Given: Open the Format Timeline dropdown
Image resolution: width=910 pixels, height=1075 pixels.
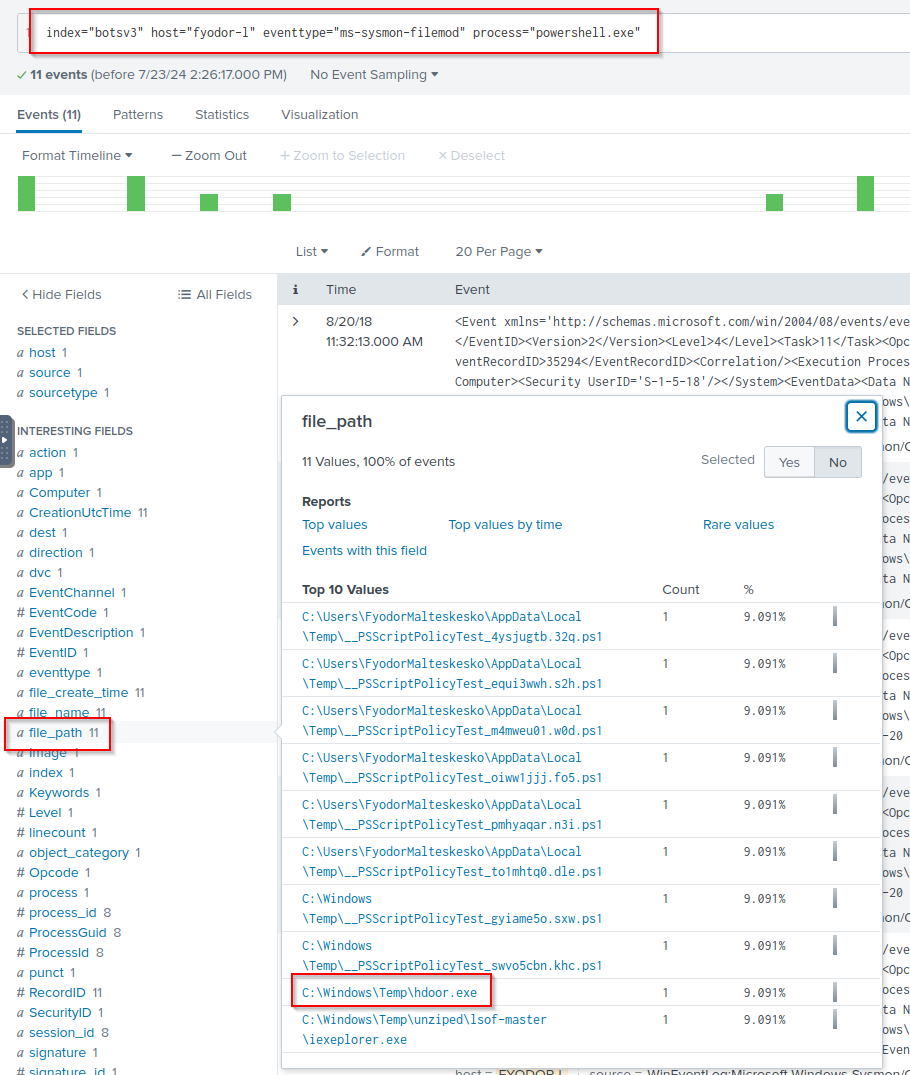Looking at the screenshot, I should pos(77,156).
